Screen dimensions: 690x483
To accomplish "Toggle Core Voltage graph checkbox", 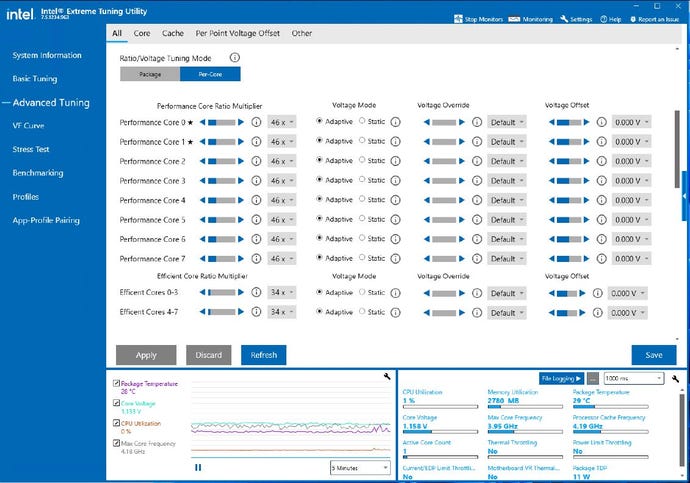I will tap(116, 403).
